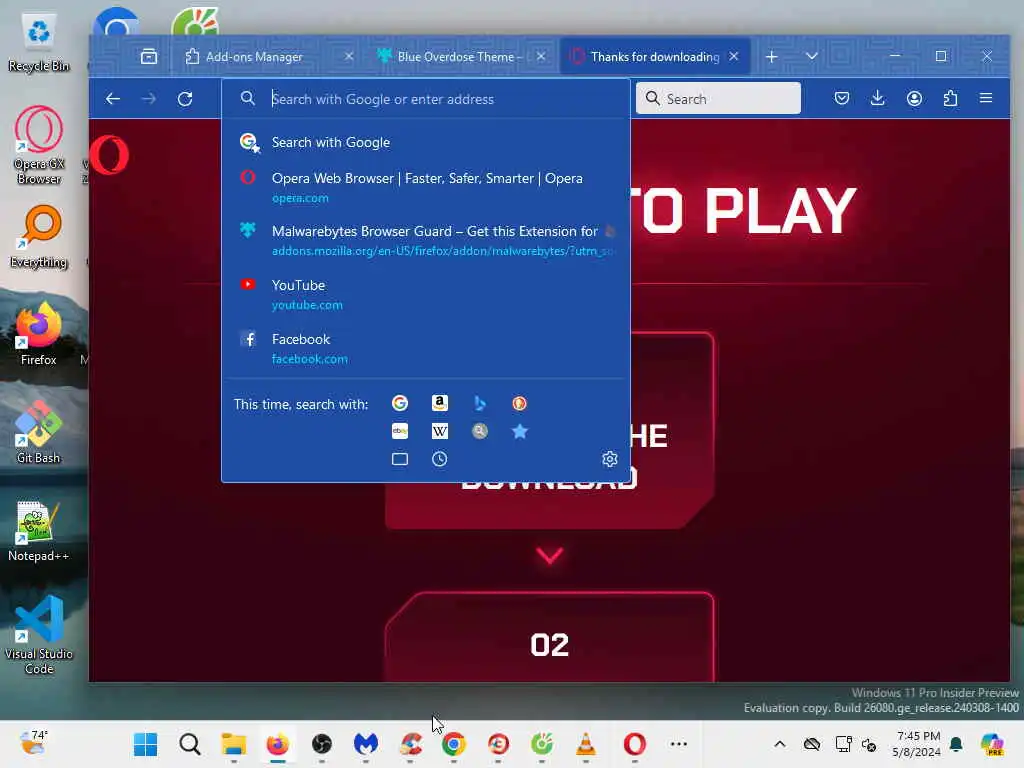Search this time with Bing

click(x=480, y=404)
